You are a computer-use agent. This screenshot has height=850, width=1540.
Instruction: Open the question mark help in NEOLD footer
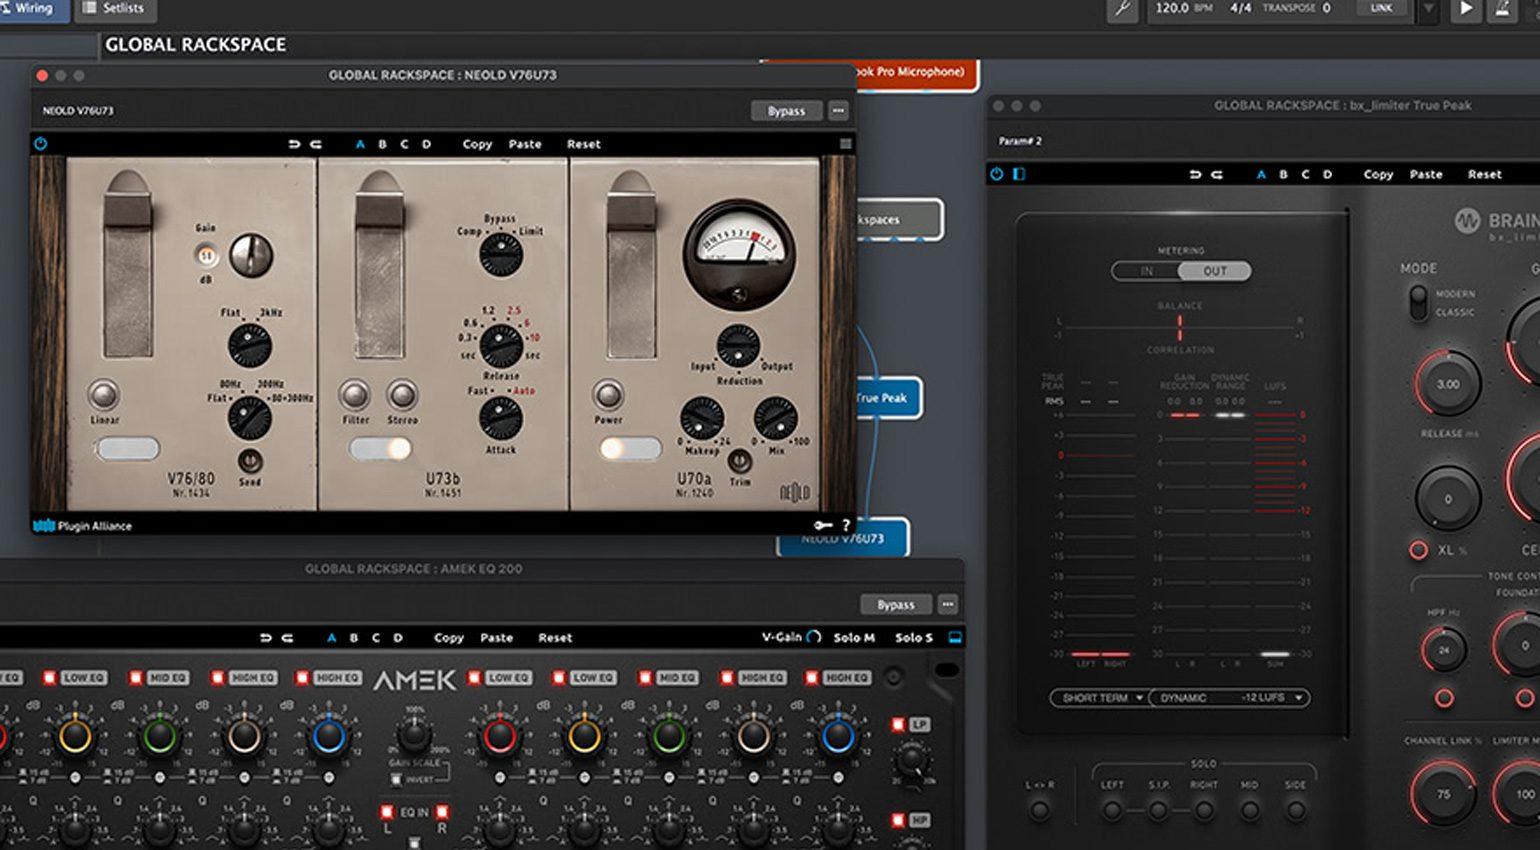tap(846, 525)
